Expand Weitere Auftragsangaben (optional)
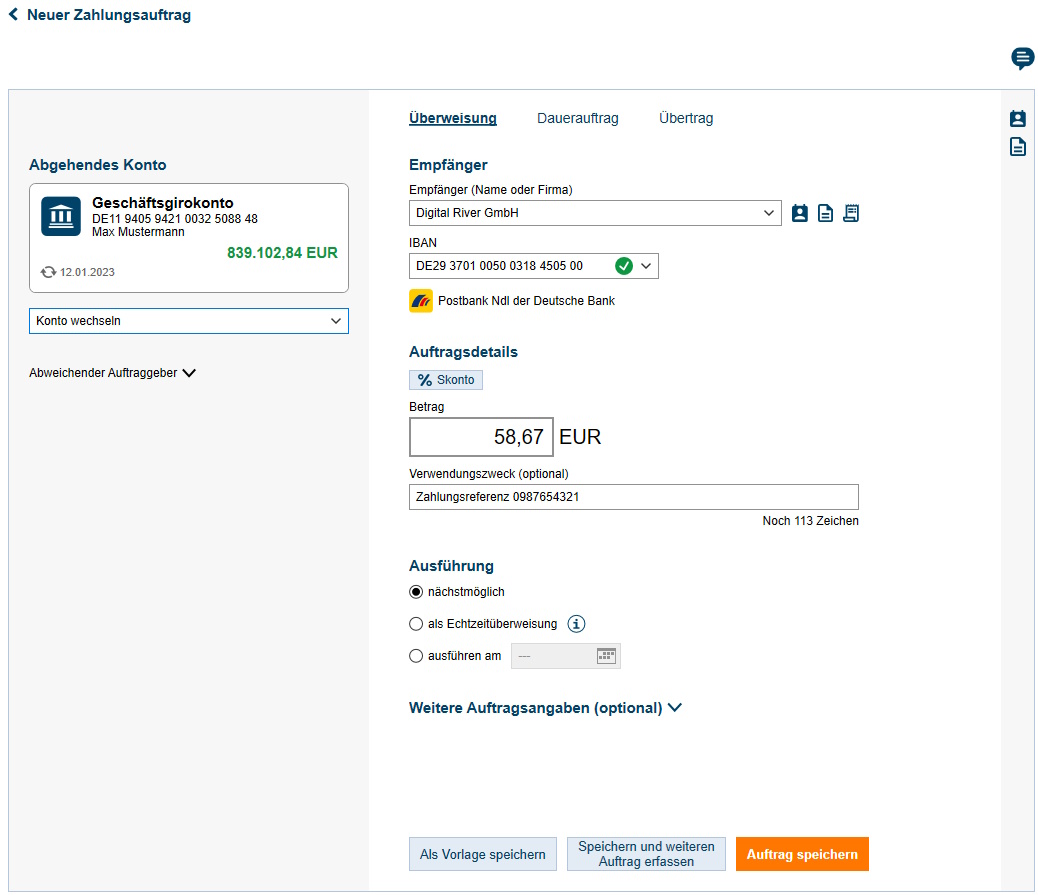The image size is (1038, 895). (x=545, y=708)
